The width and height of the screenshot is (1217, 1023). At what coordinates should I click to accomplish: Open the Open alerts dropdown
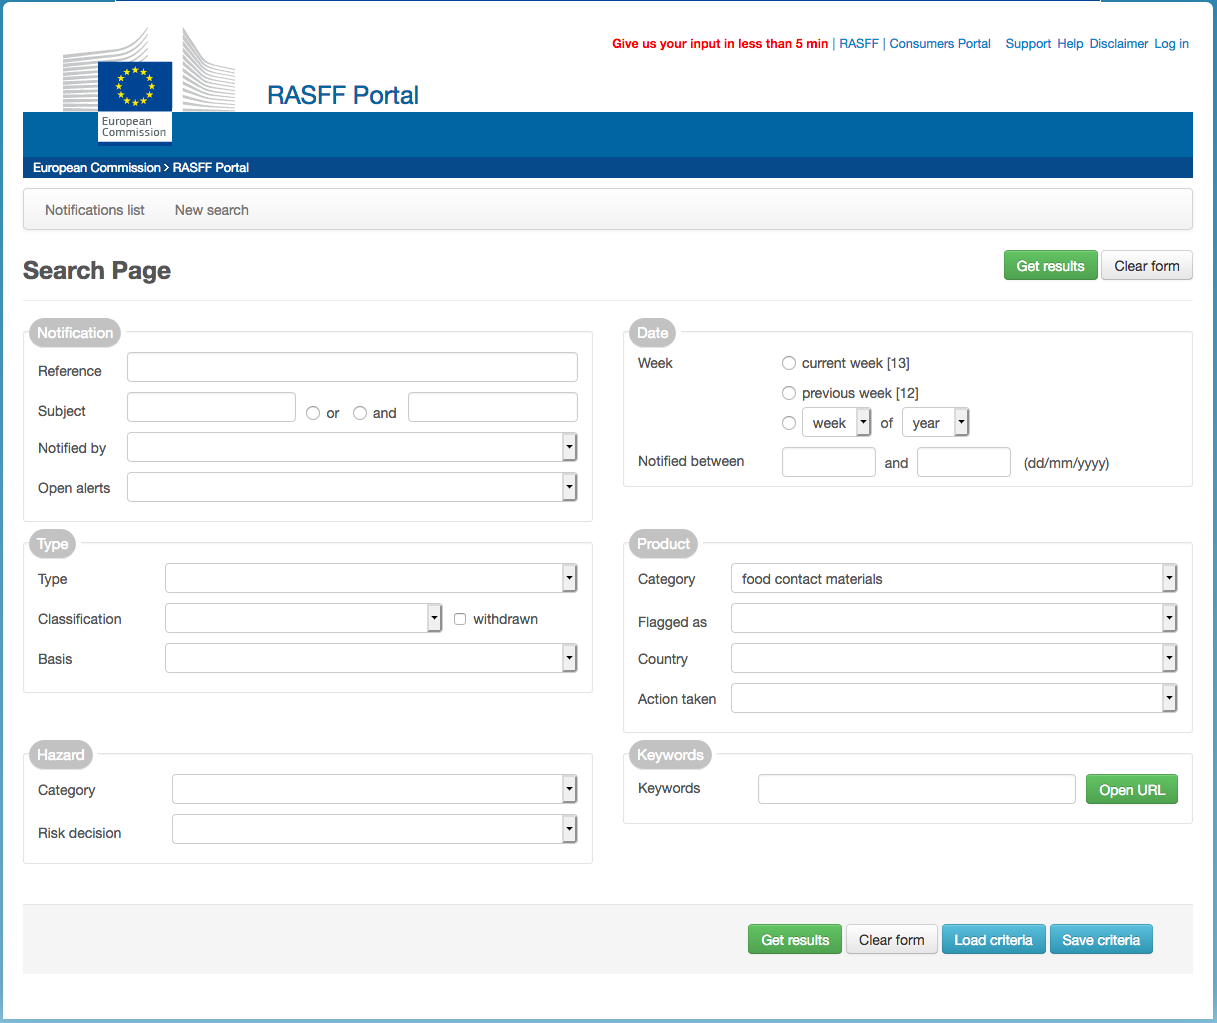(352, 487)
